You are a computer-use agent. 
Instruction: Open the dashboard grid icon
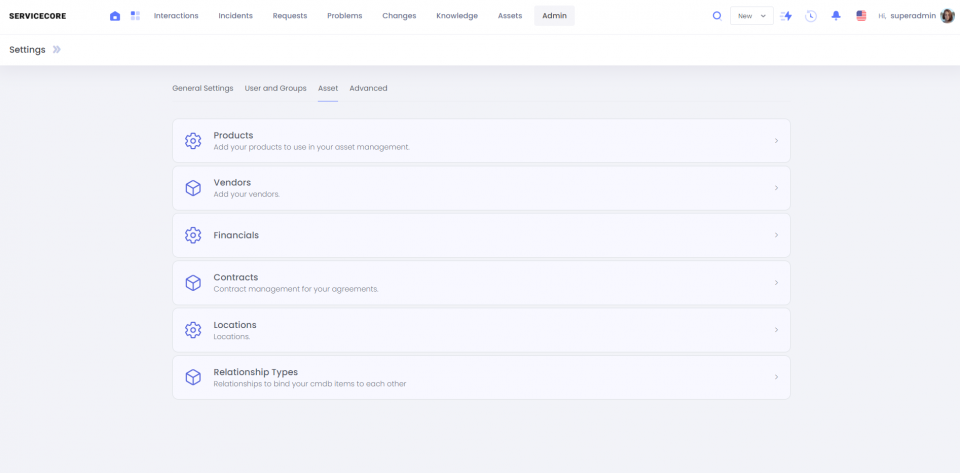[135, 16]
